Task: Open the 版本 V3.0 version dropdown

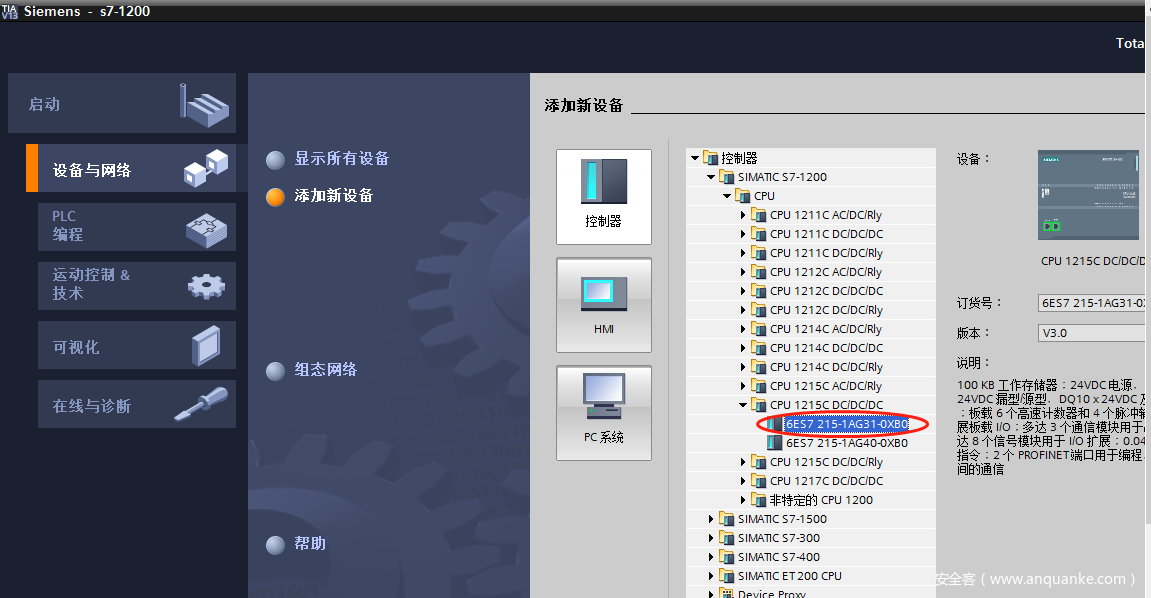Action: coord(1092,332)
